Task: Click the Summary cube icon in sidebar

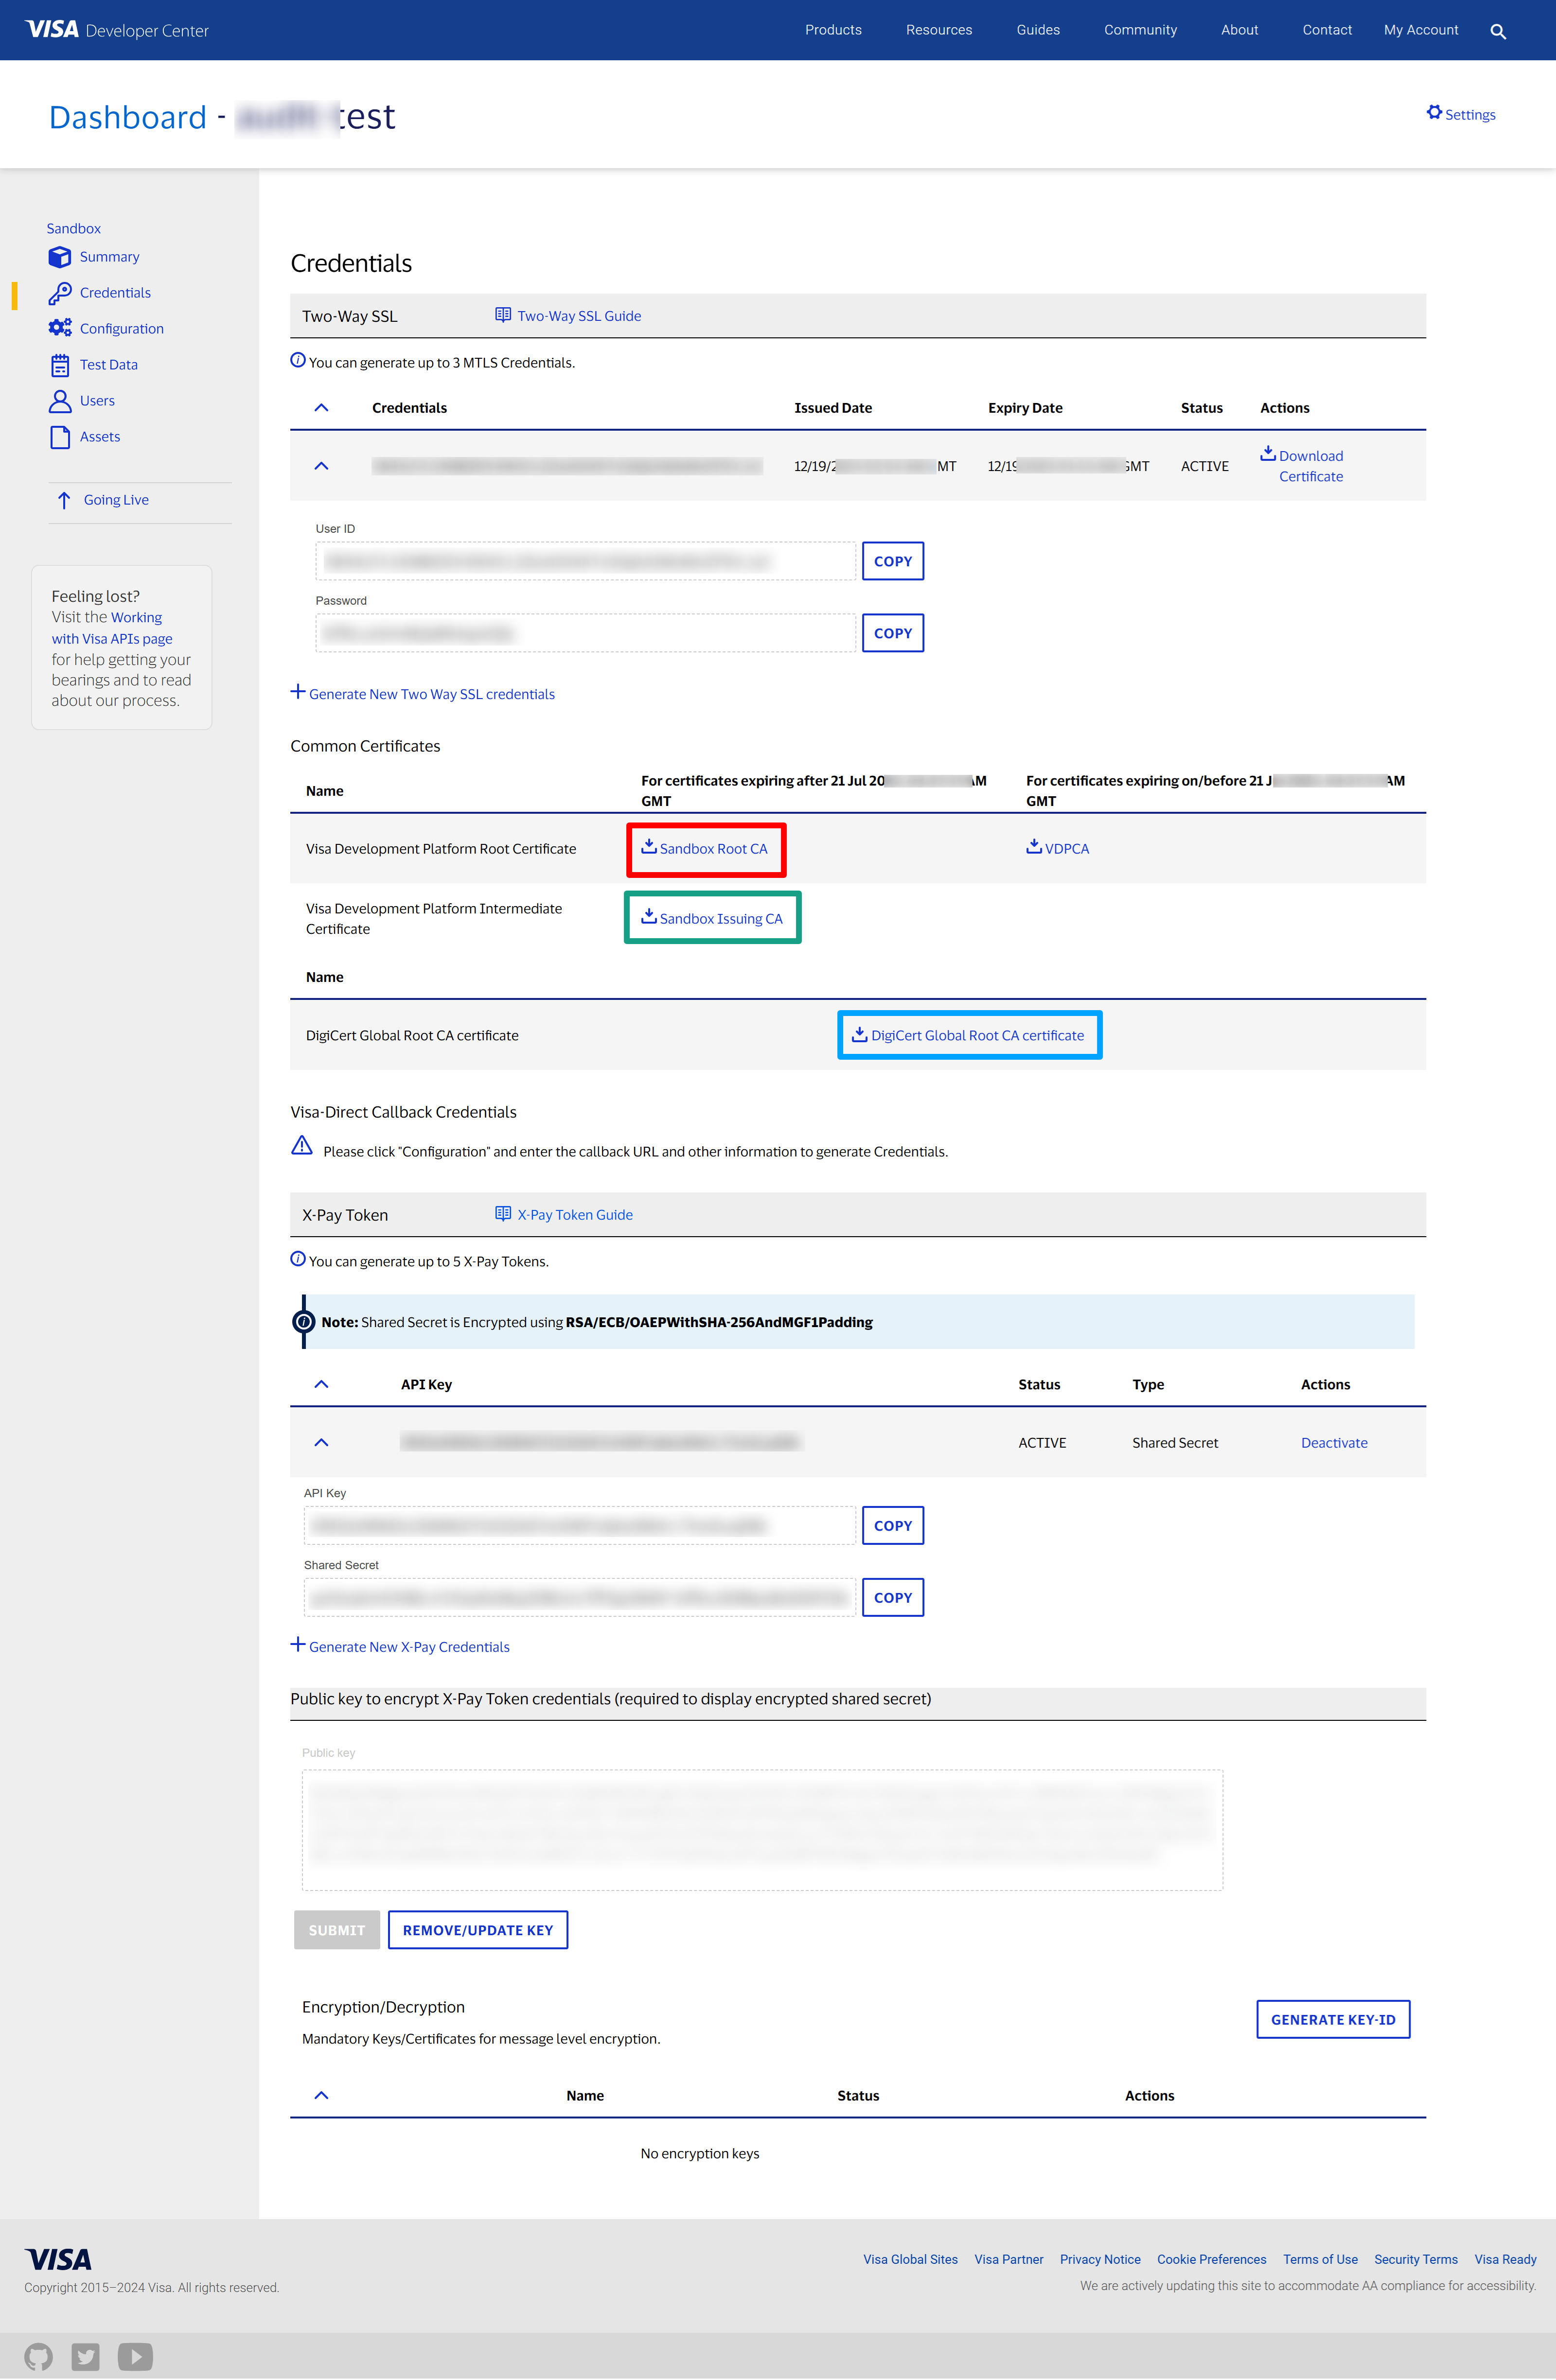Action: click(60, 257)
